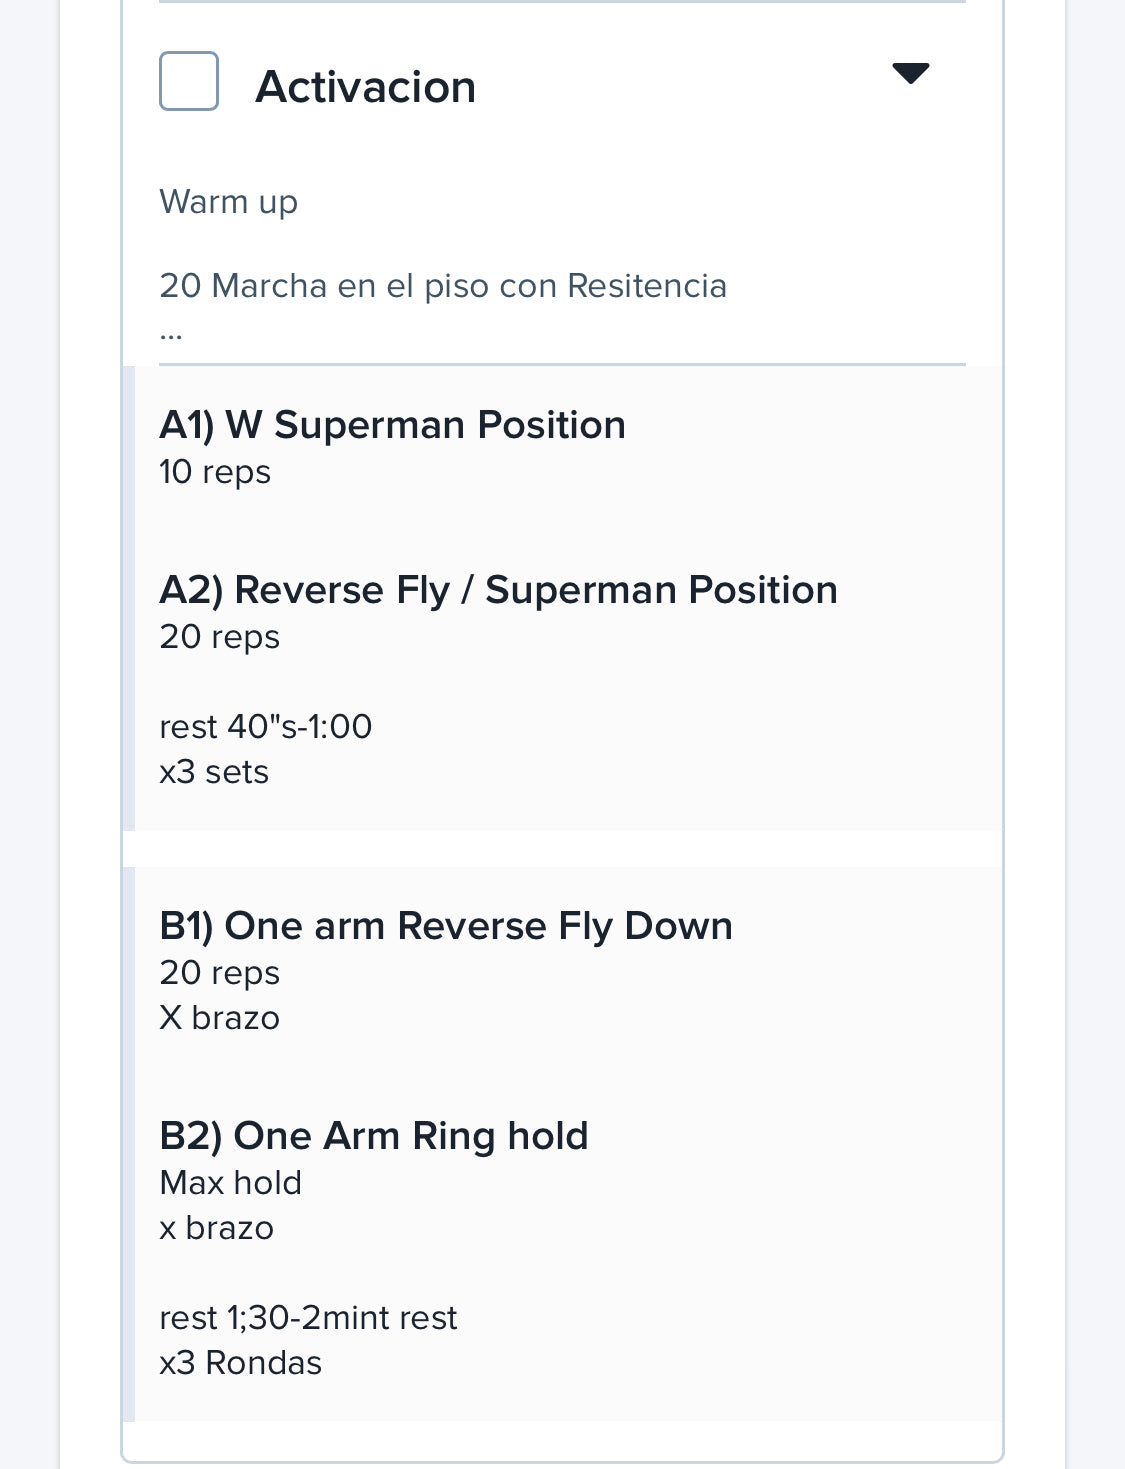Tap the x brazo note under B2
1125x1469 pixels.
(x=217, y=1228)
